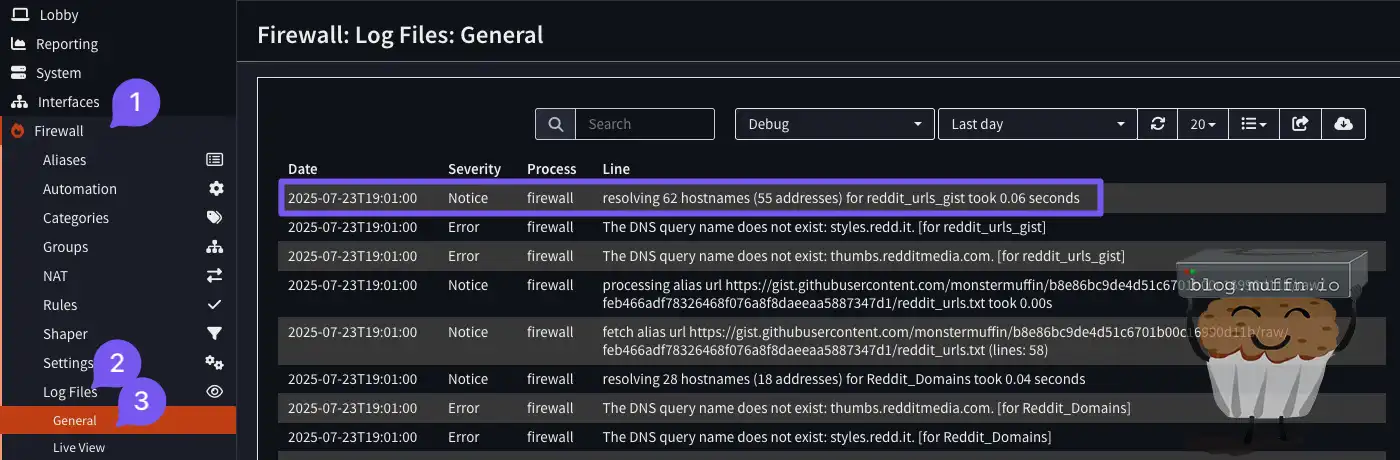
Task: Open Rules in the Firewall menu
Action: click(60, 305)
